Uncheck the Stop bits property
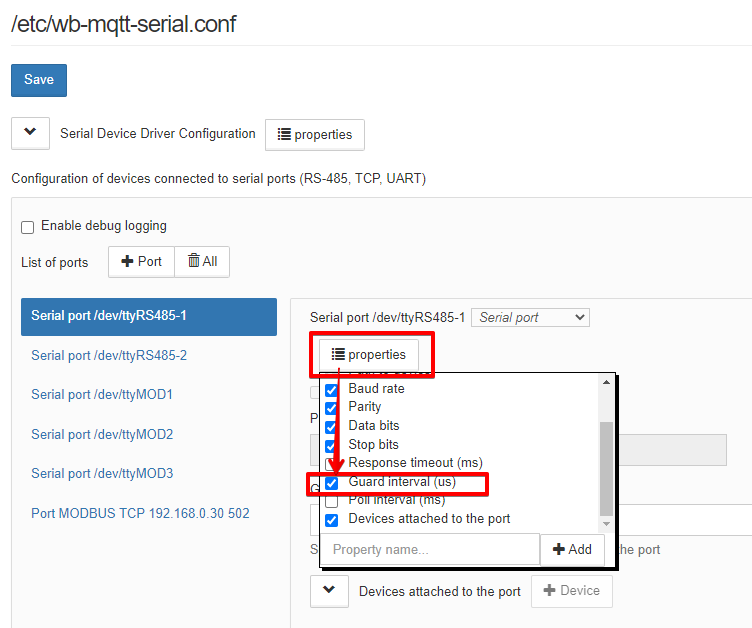752x628 pixels. coord(332,445)
